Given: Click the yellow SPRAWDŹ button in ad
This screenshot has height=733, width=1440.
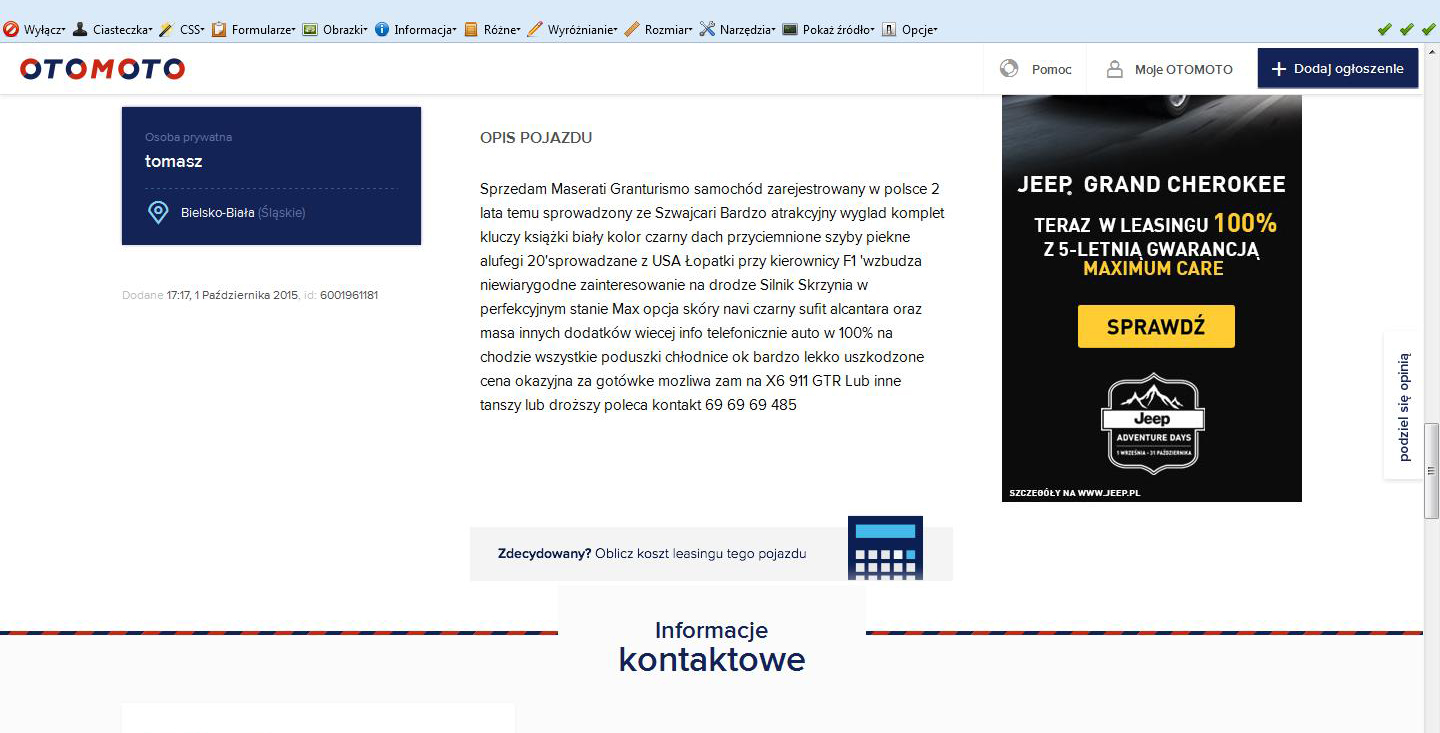Looking at the screenshot, I should (1156, 327).
